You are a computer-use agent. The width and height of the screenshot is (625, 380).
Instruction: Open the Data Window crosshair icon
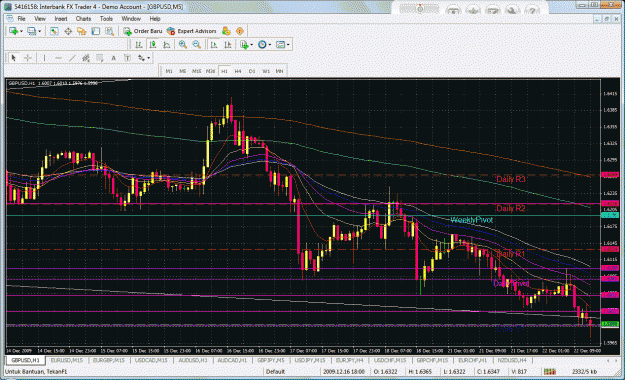pyautogui.click(x=68, y=31)
